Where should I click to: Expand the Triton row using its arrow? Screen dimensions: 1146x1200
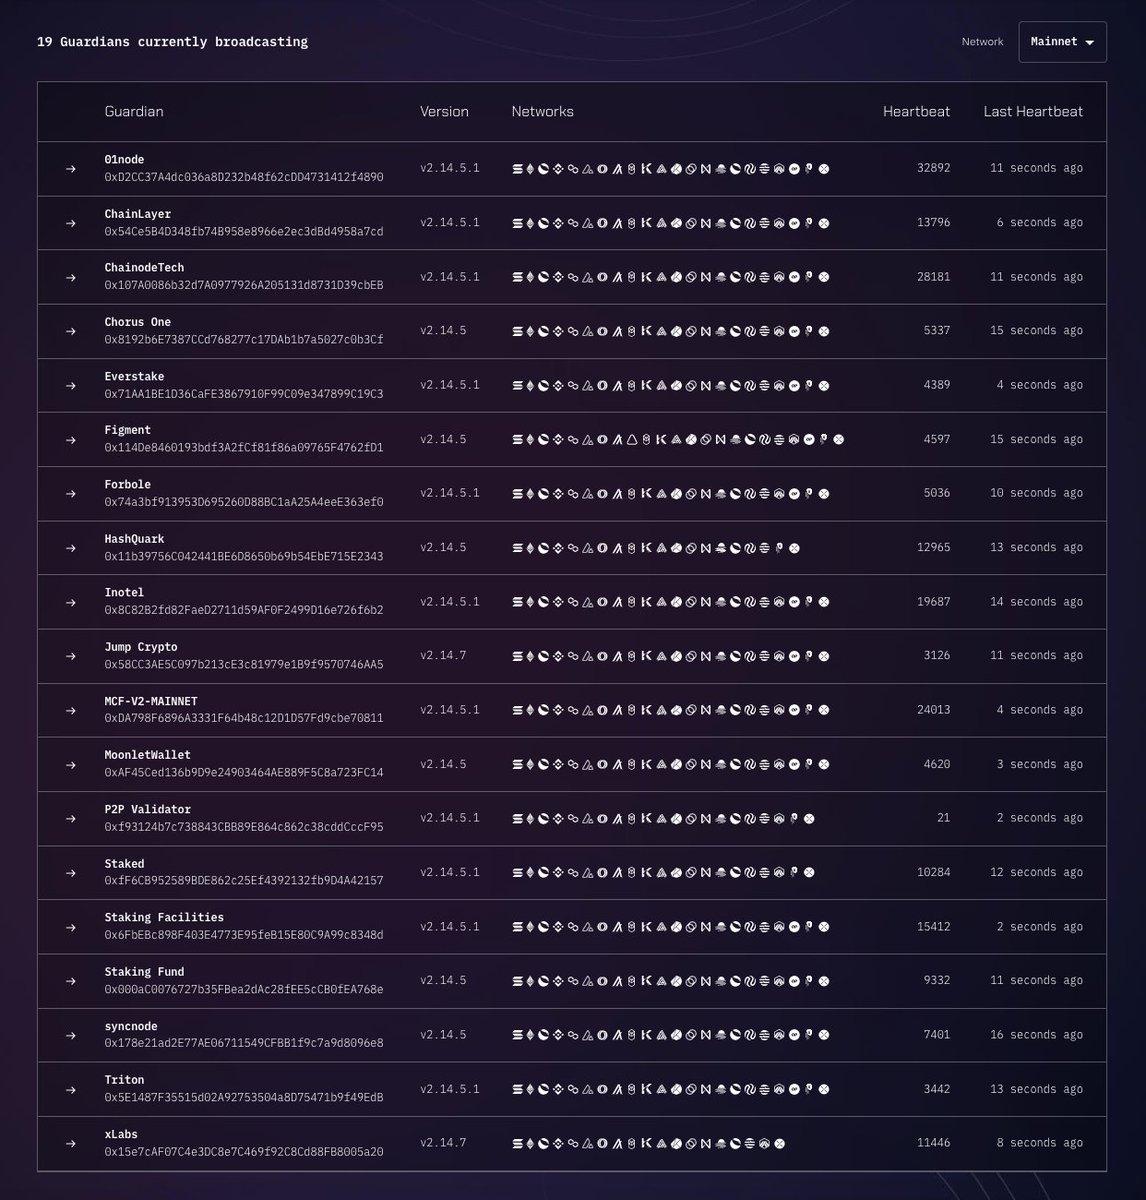tap(70, 1089)
